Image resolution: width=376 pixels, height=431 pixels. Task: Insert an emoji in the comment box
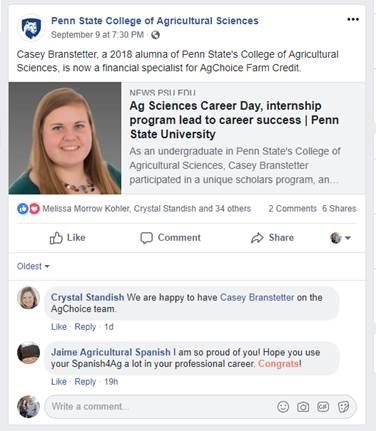283,407
